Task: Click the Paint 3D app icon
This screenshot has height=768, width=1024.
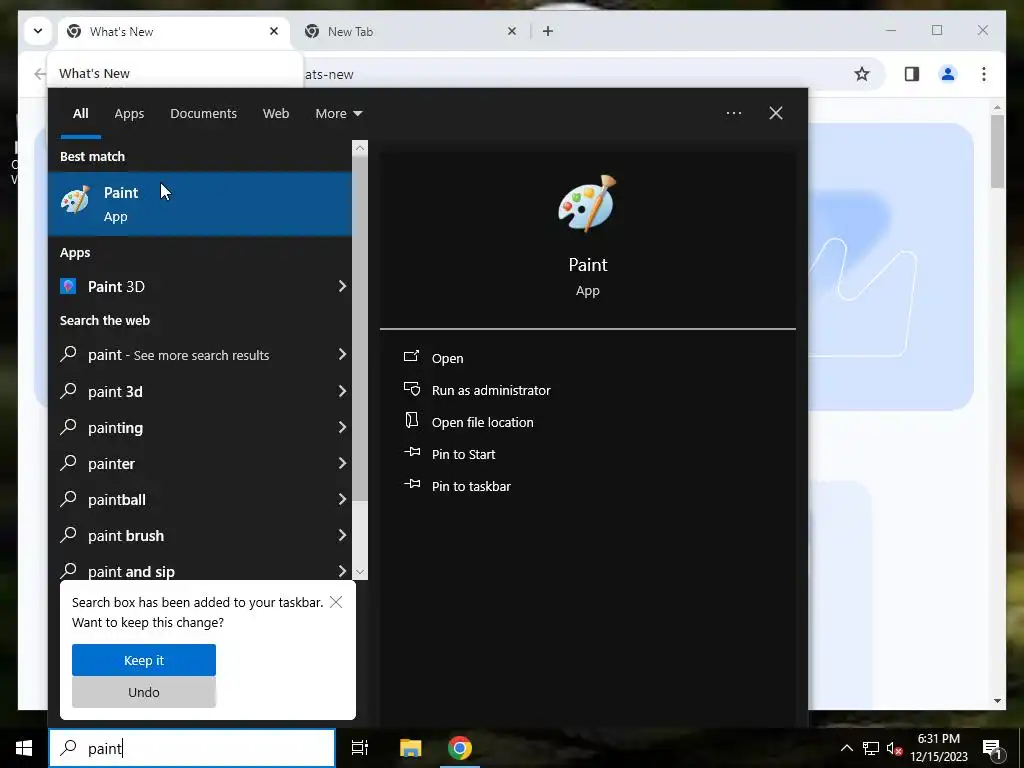Action: tap(68, 286)
